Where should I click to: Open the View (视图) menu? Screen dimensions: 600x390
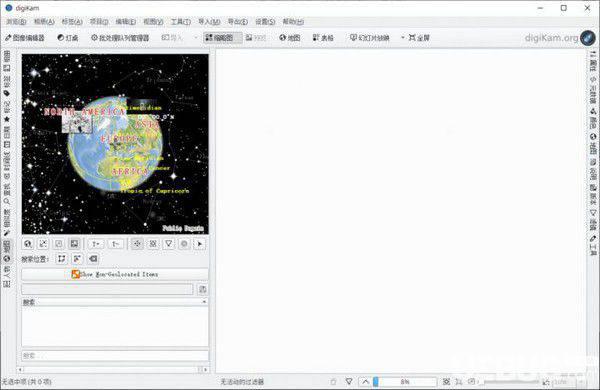(153, 22)
